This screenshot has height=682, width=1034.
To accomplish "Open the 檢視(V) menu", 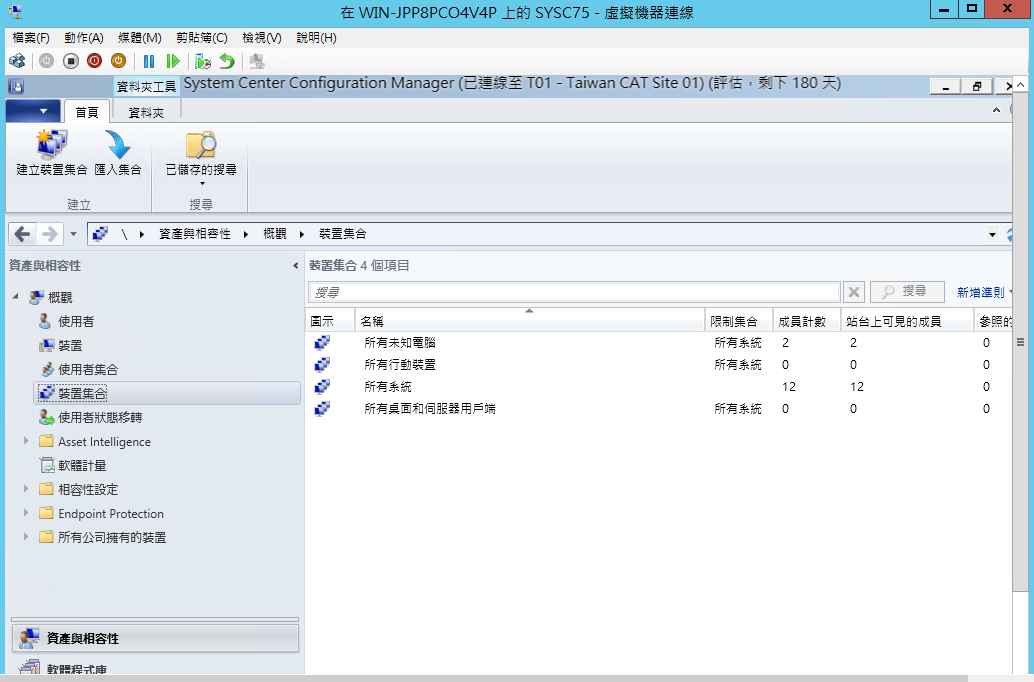I will click(262, 38).
